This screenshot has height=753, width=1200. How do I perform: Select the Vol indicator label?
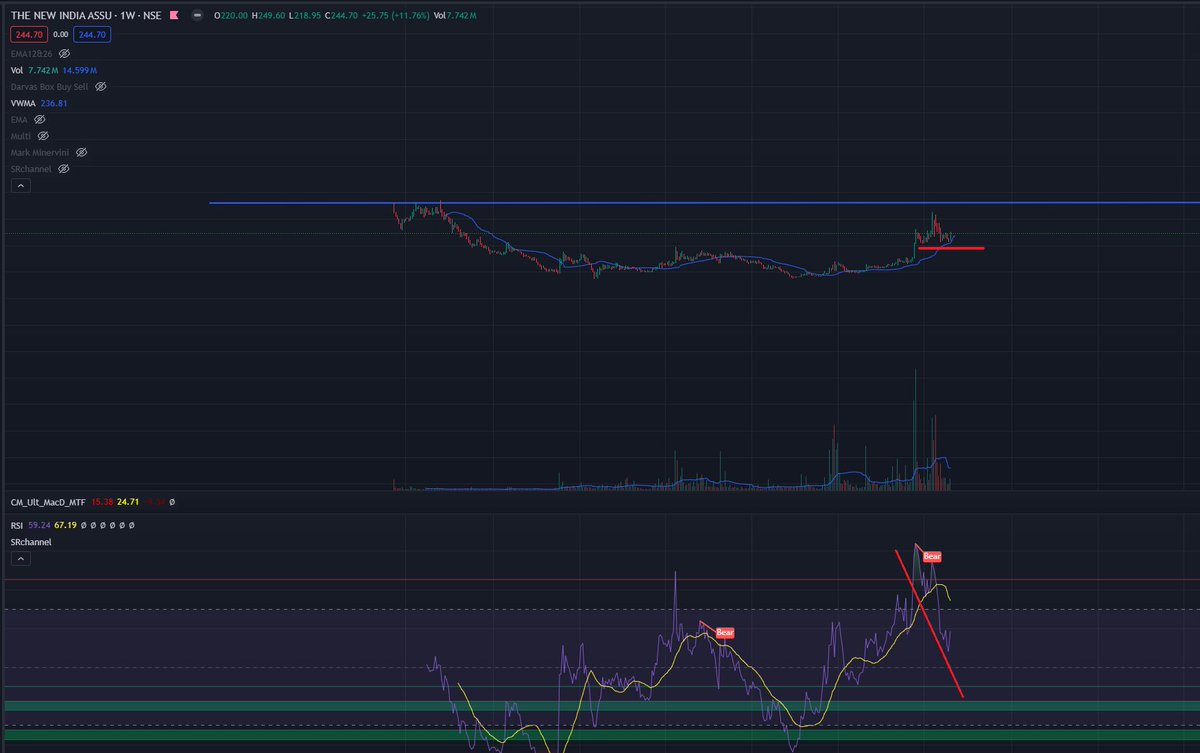pos(17,70)
